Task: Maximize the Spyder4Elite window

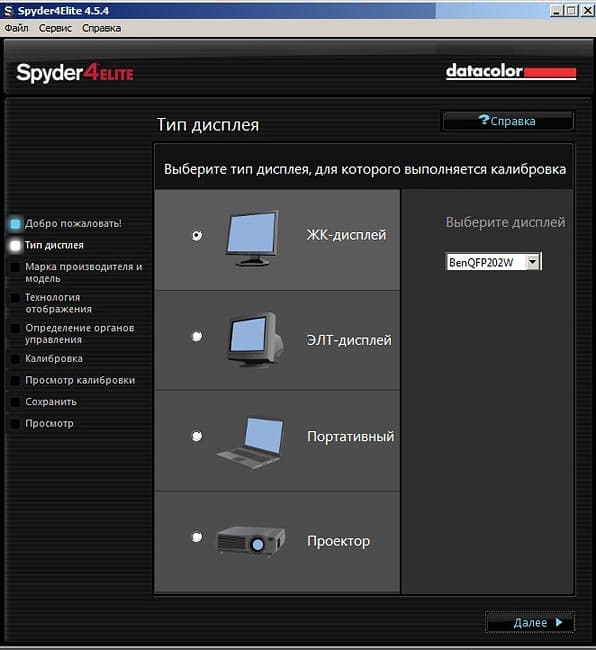Action: click(x=571, y=11)
